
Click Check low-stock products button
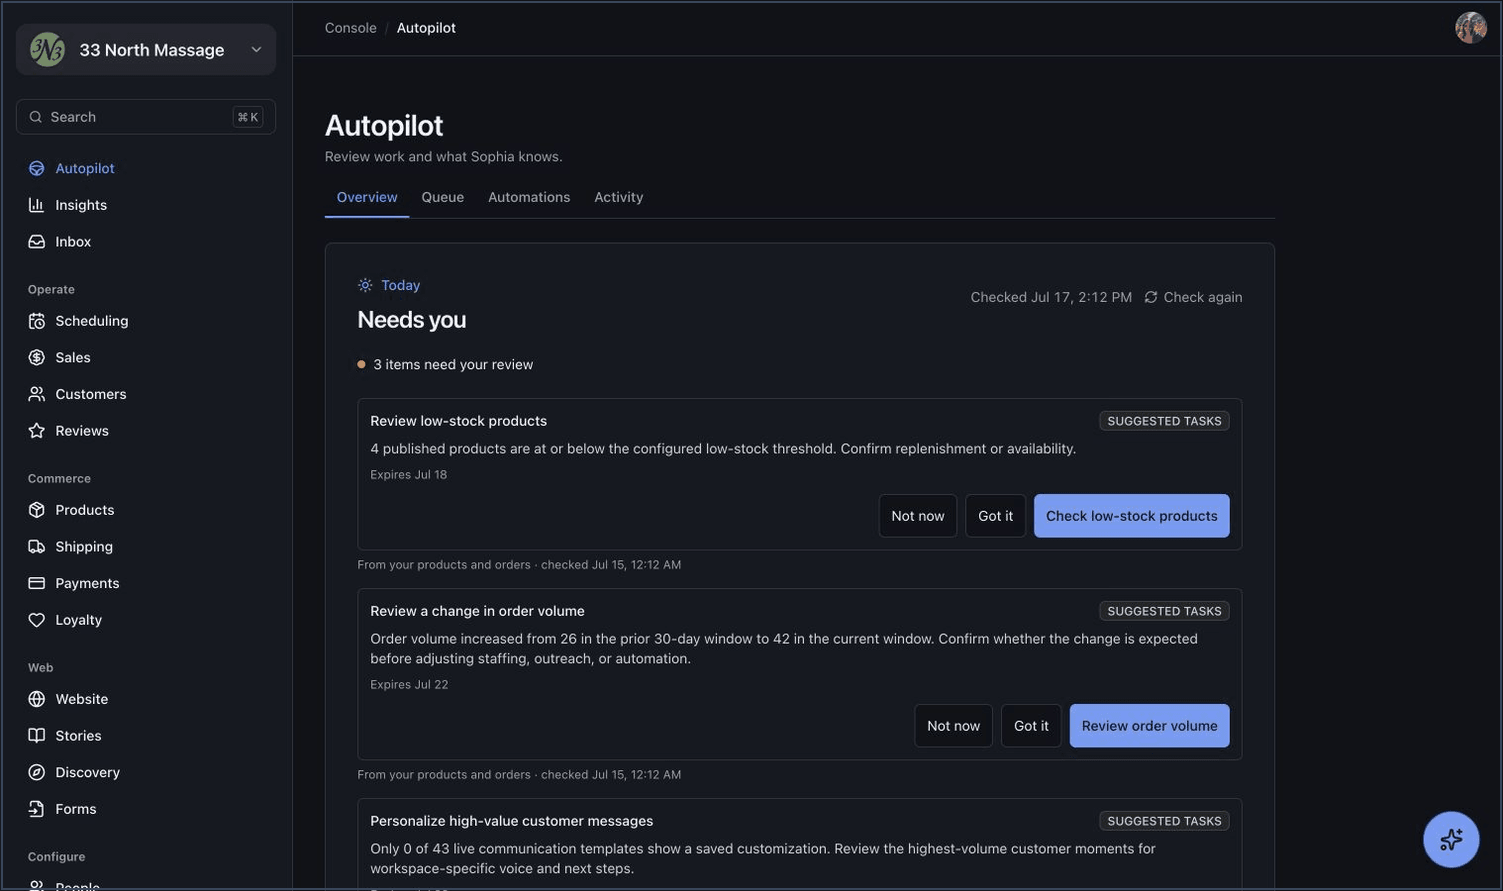[x=1131, y=516]
